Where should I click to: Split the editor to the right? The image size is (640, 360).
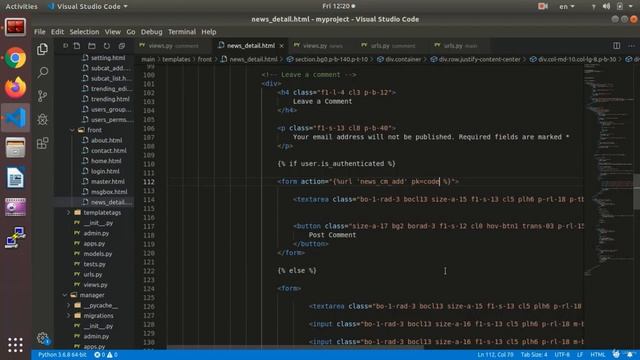(617, 46)
